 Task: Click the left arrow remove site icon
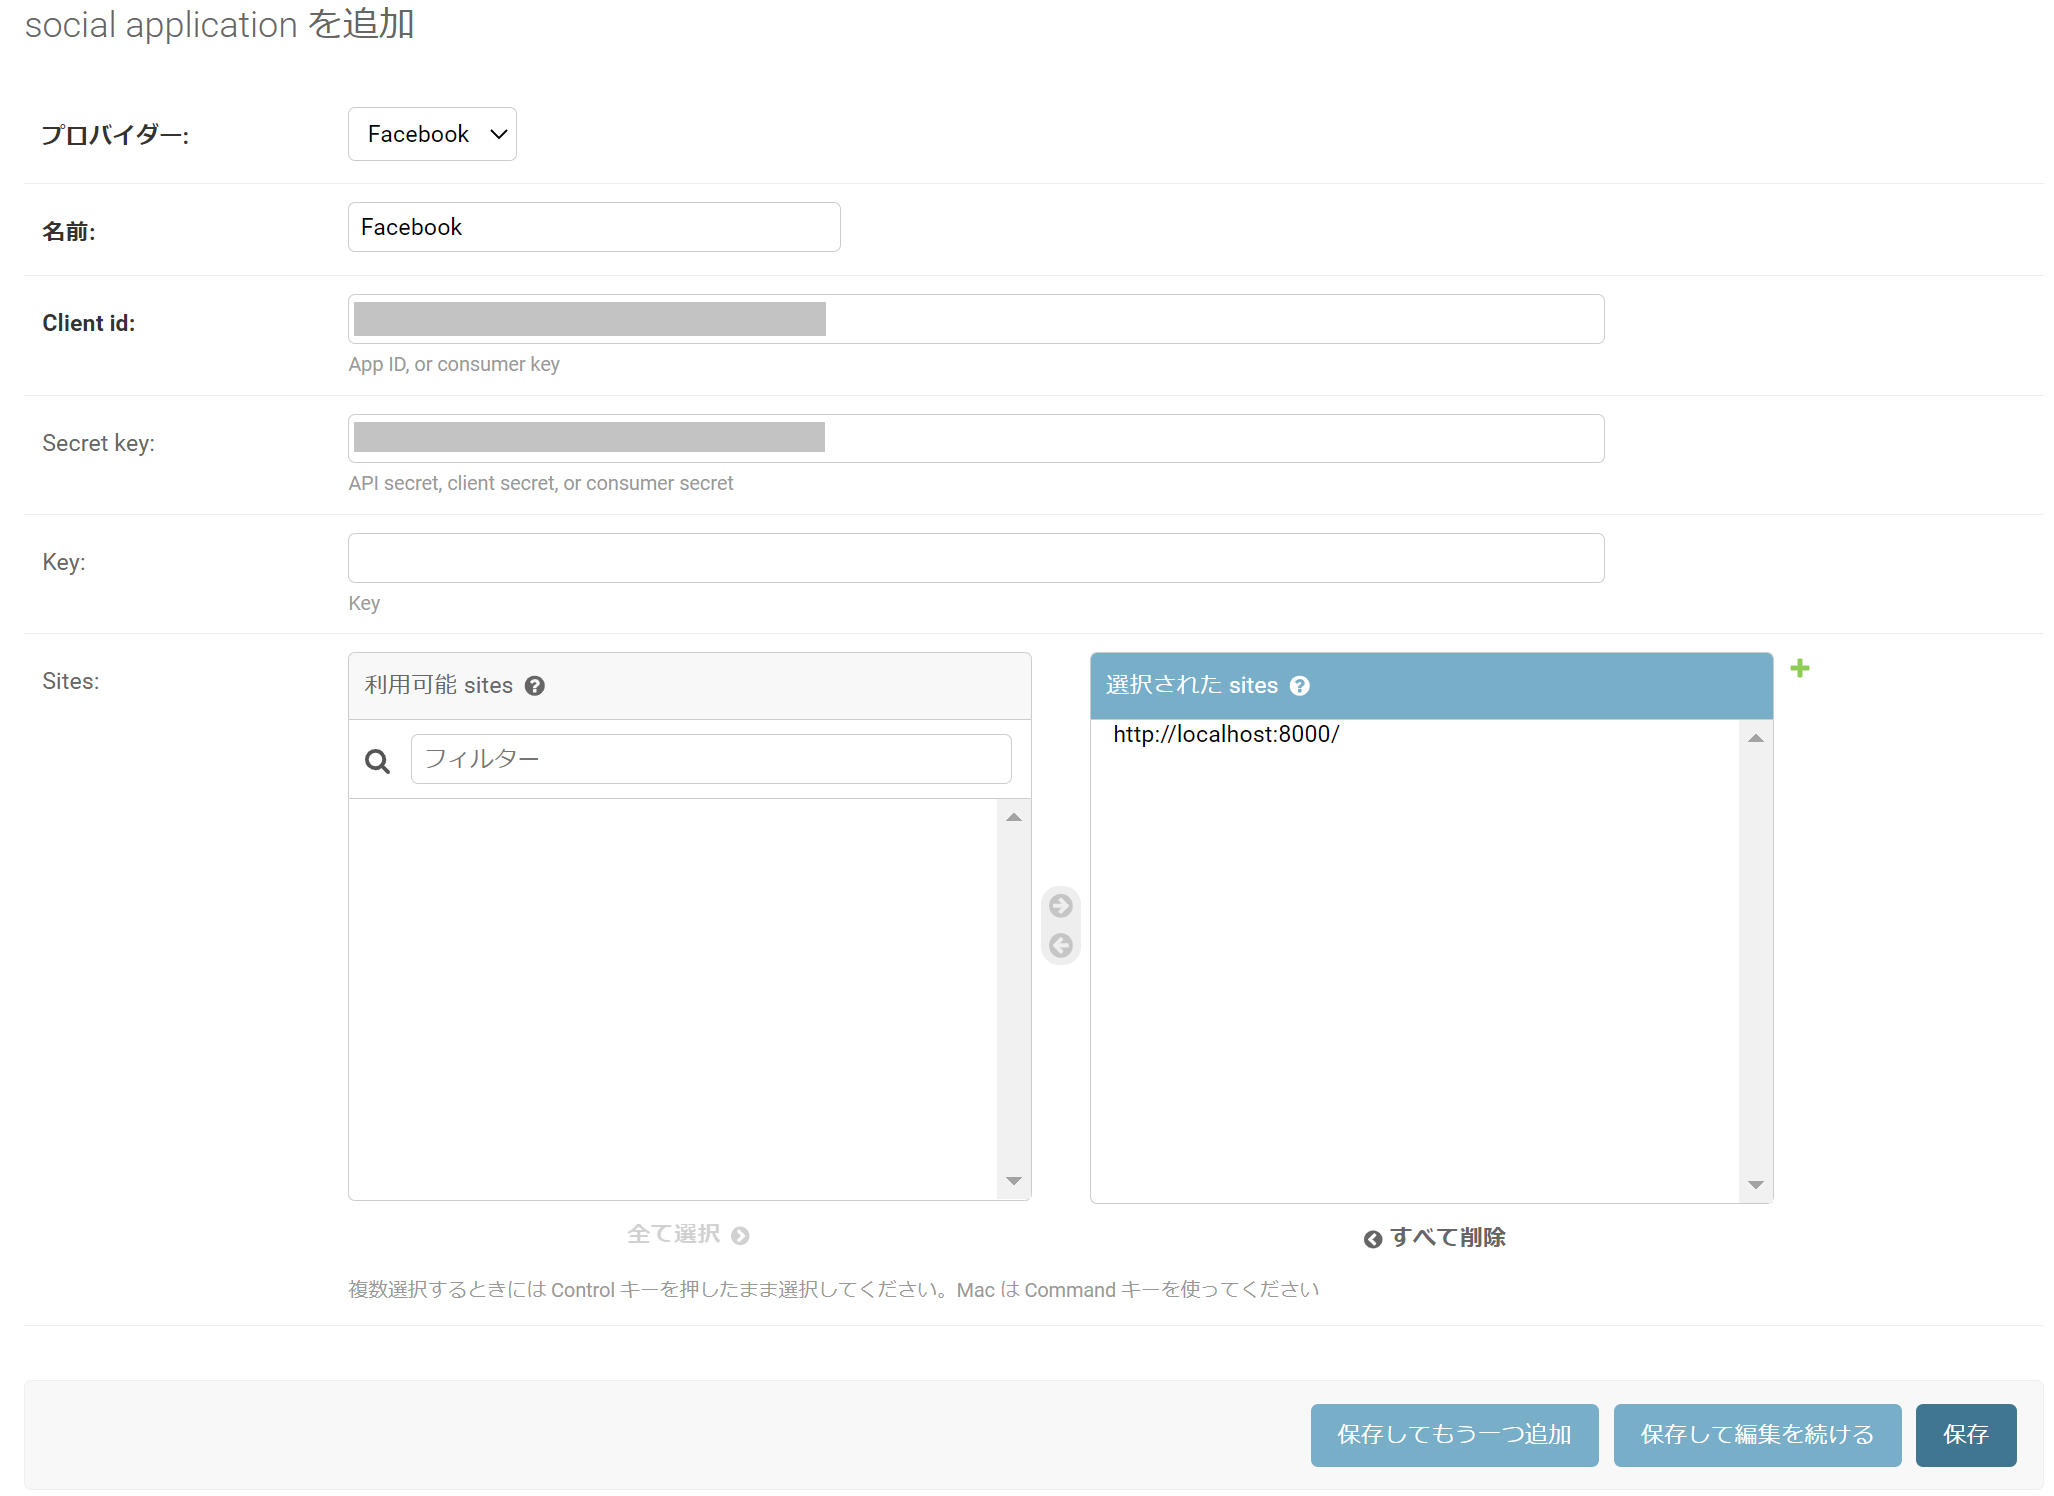1060,945
